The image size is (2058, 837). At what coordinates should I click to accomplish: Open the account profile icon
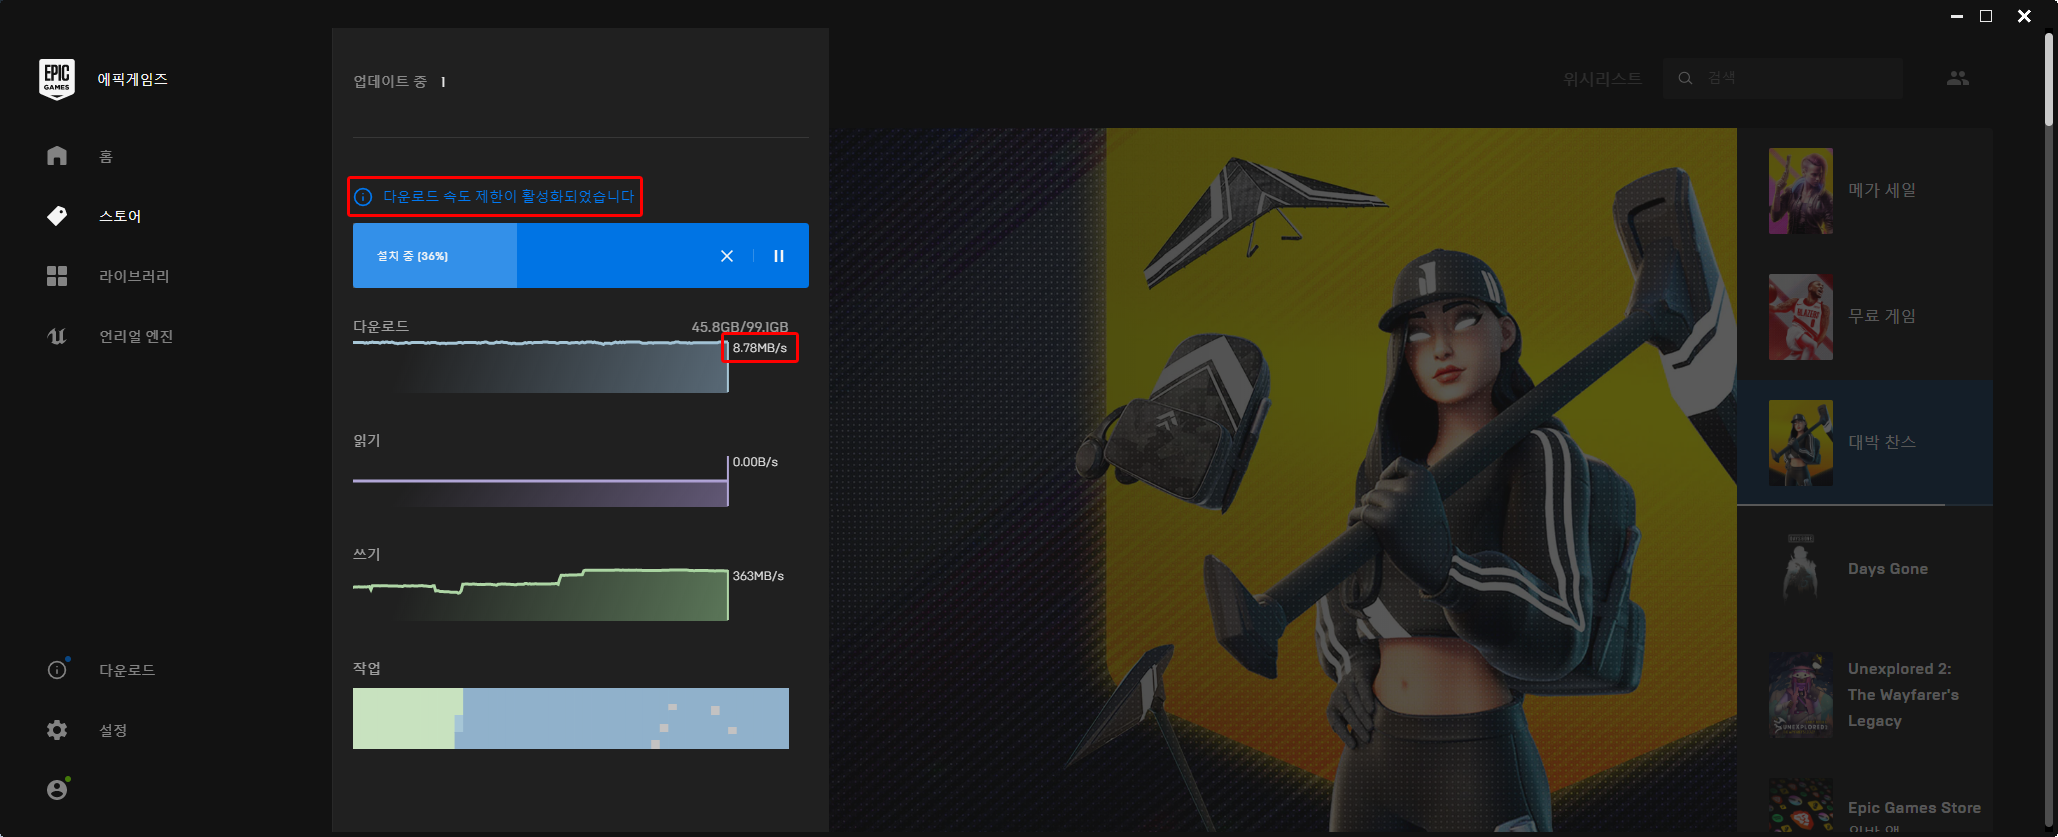tap(57, 789)
